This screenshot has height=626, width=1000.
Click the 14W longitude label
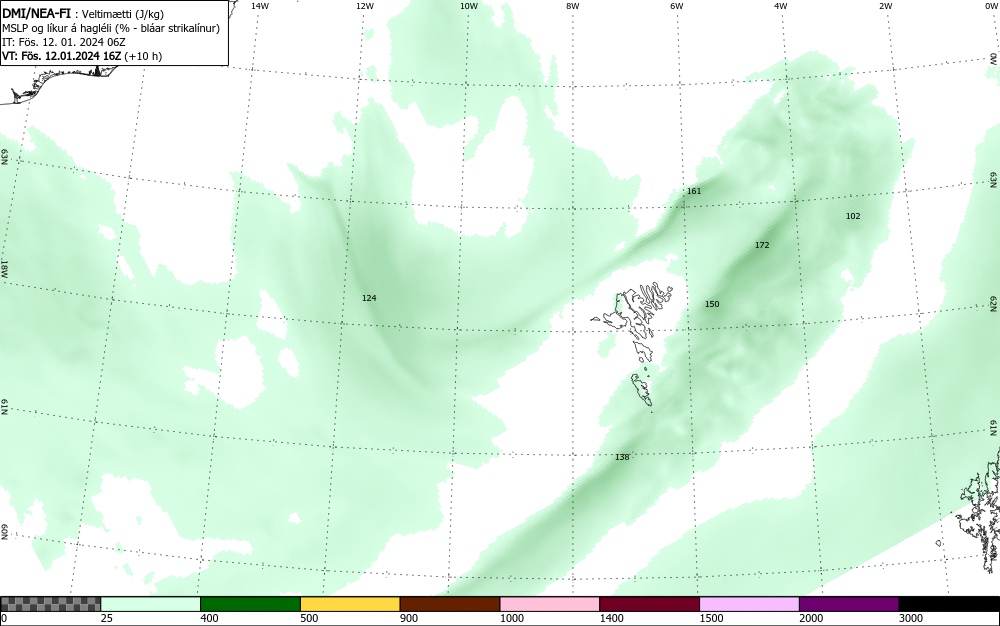[260, 6]
